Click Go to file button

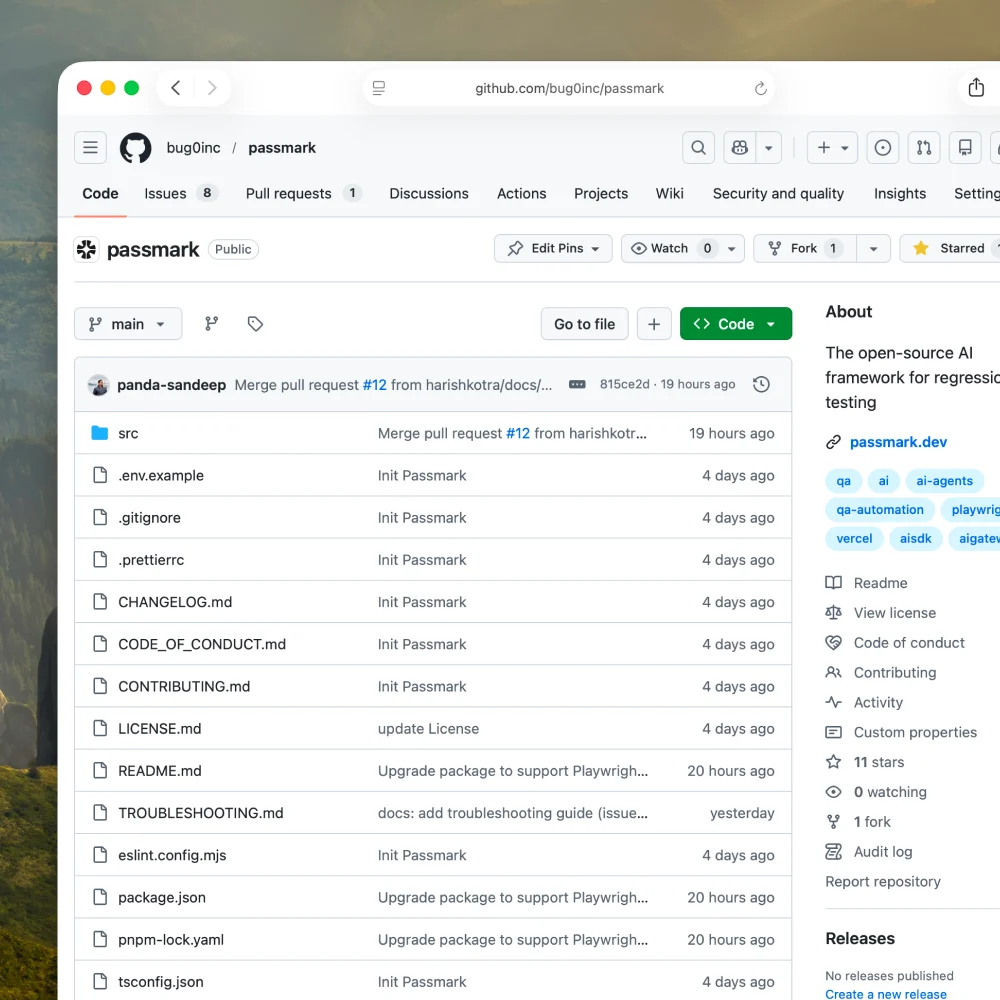(584, 324)
